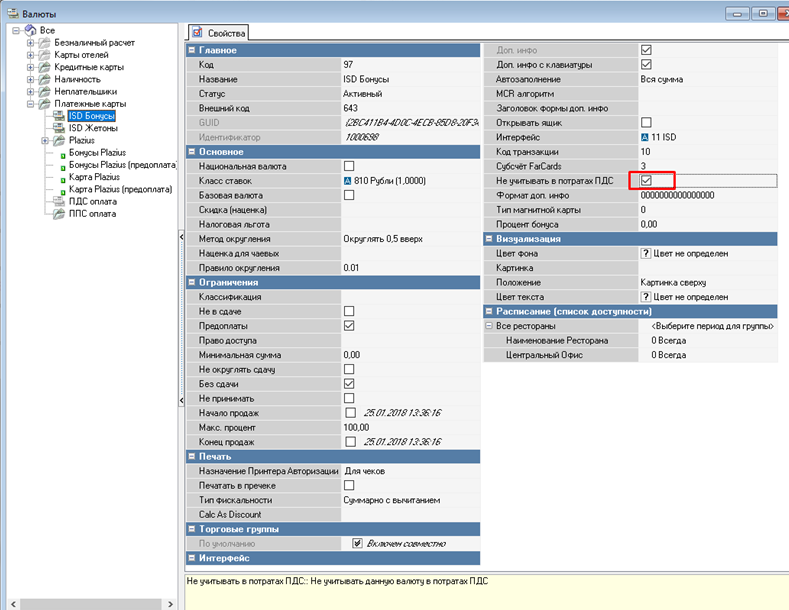Screen dimensions: 789x610
Task: Switch to the Свойства tab
Action: point(217,33)
